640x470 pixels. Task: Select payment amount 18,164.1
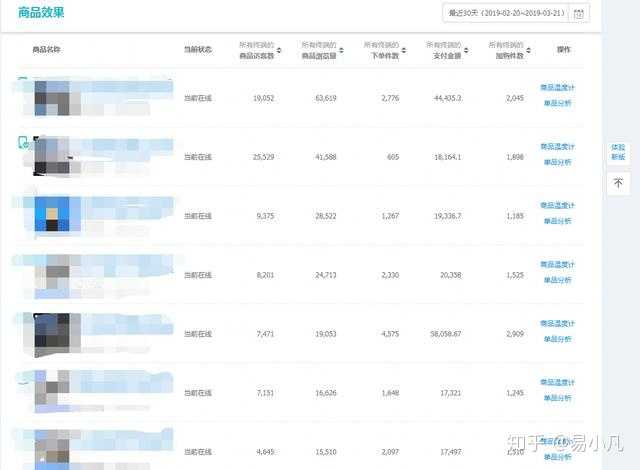pyautogui.click(x=448, y=157)
